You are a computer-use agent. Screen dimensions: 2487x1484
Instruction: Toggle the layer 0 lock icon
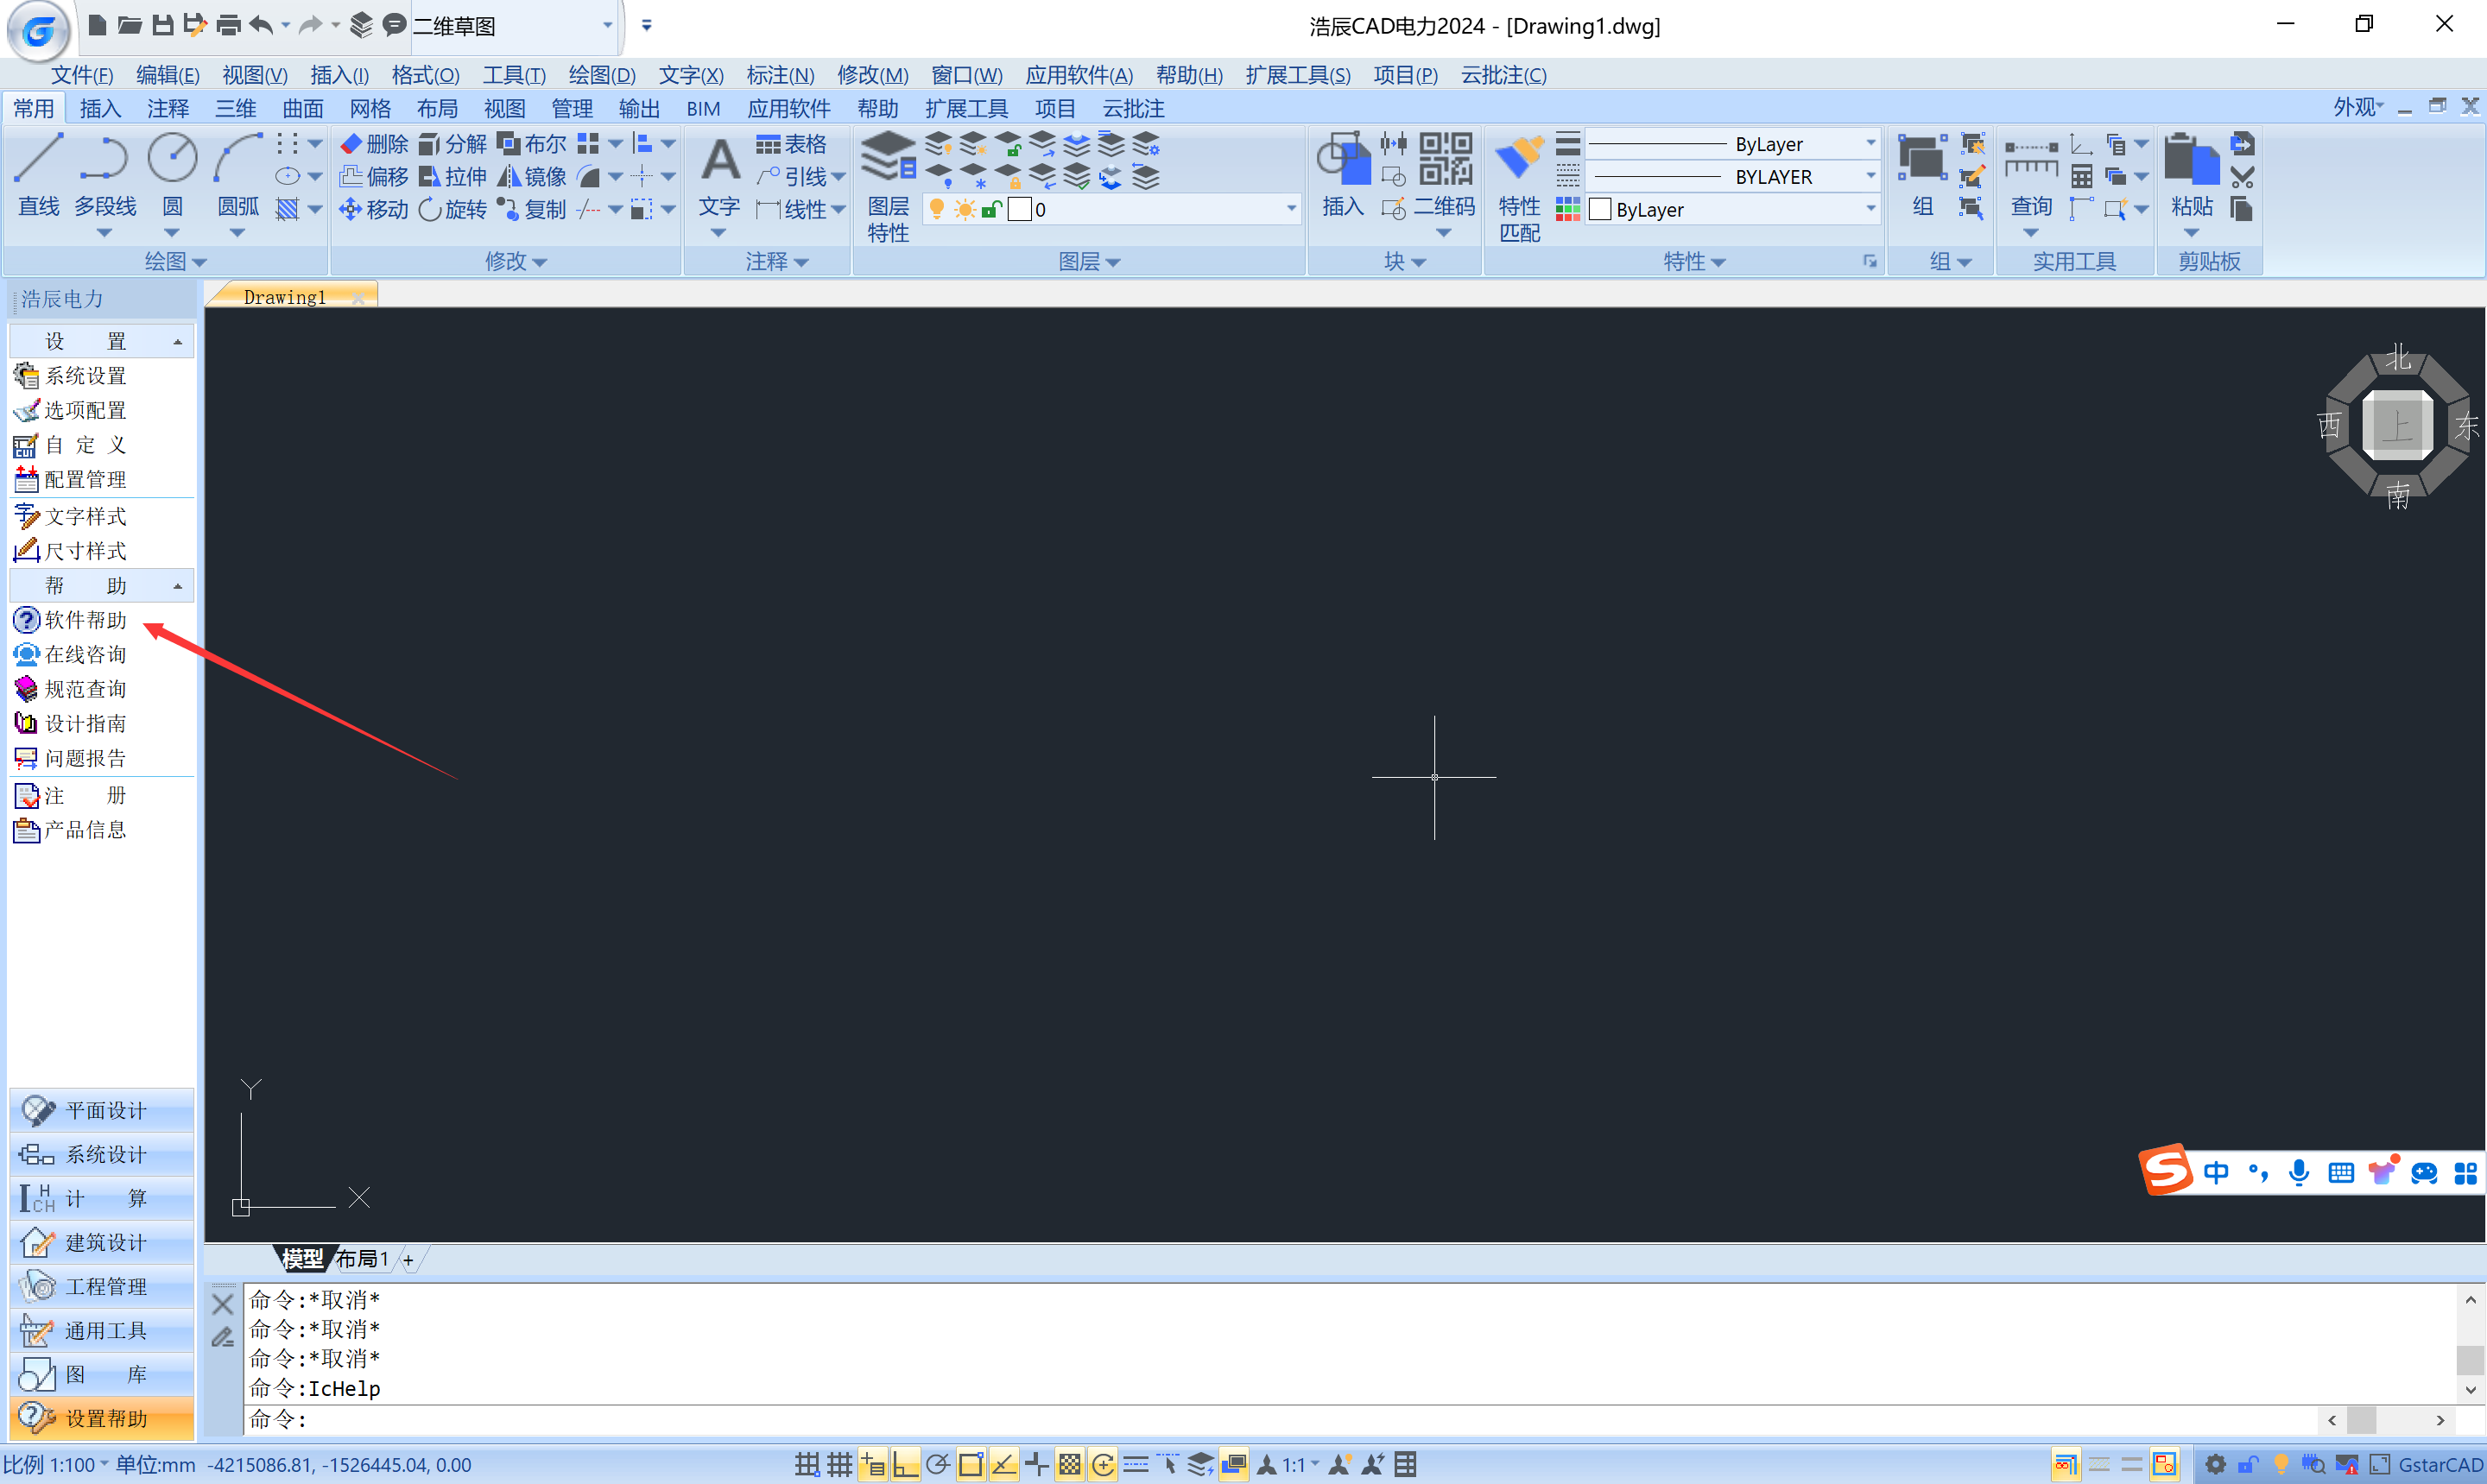990,210
